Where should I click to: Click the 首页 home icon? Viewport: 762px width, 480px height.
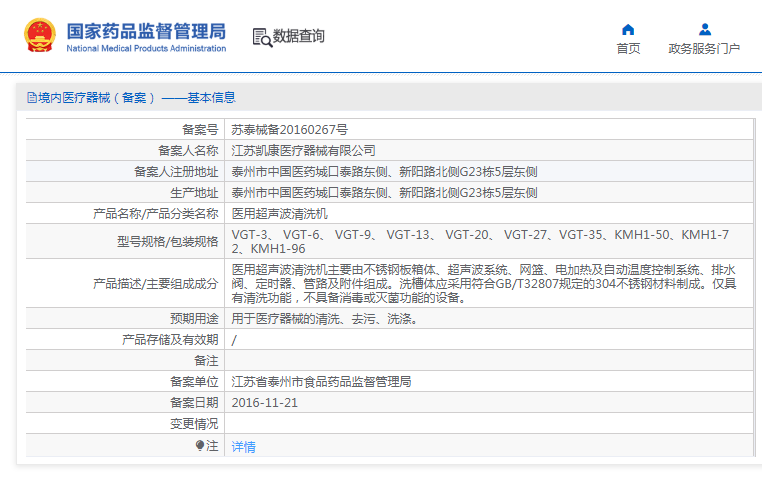point(628,30)
